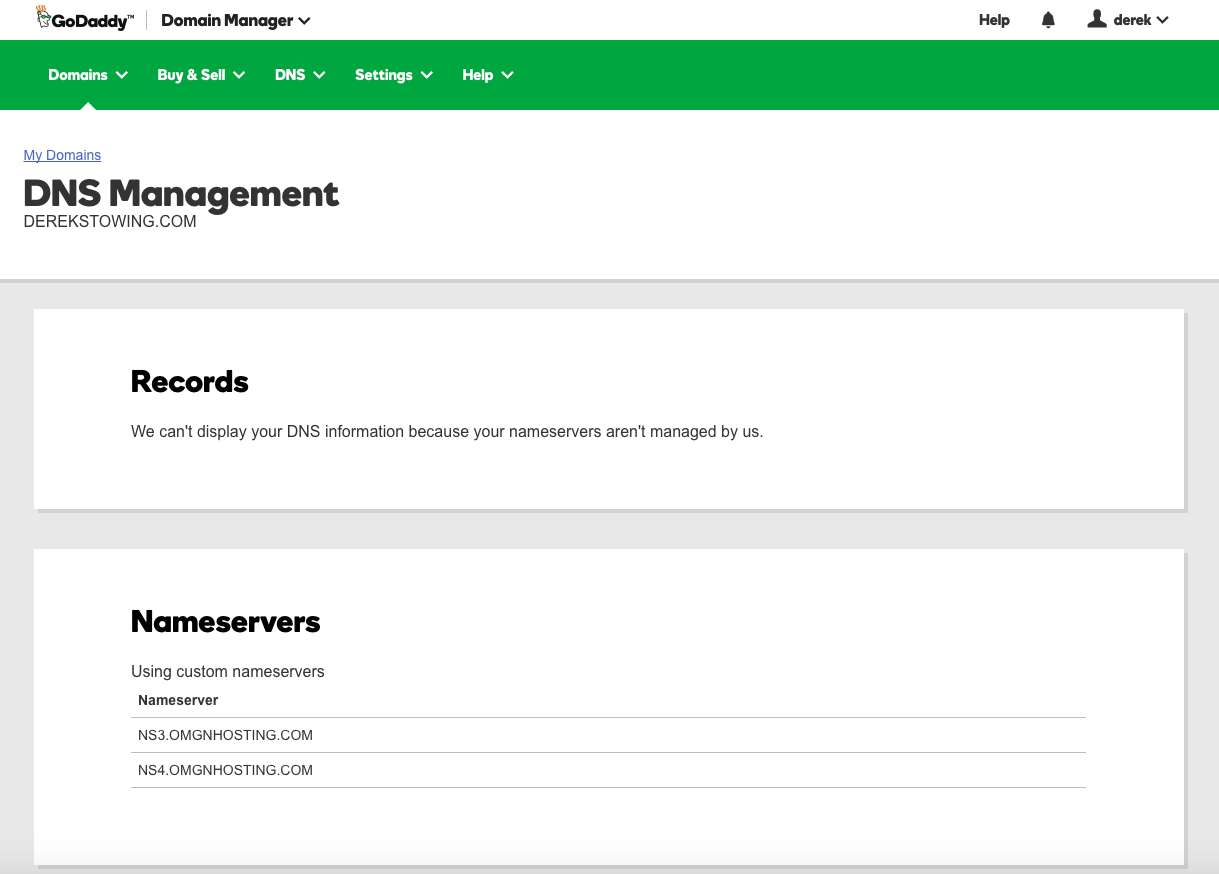Expand the derek account menu
The height and width of the screenshot is (874, 1219).
[1141, 20]
